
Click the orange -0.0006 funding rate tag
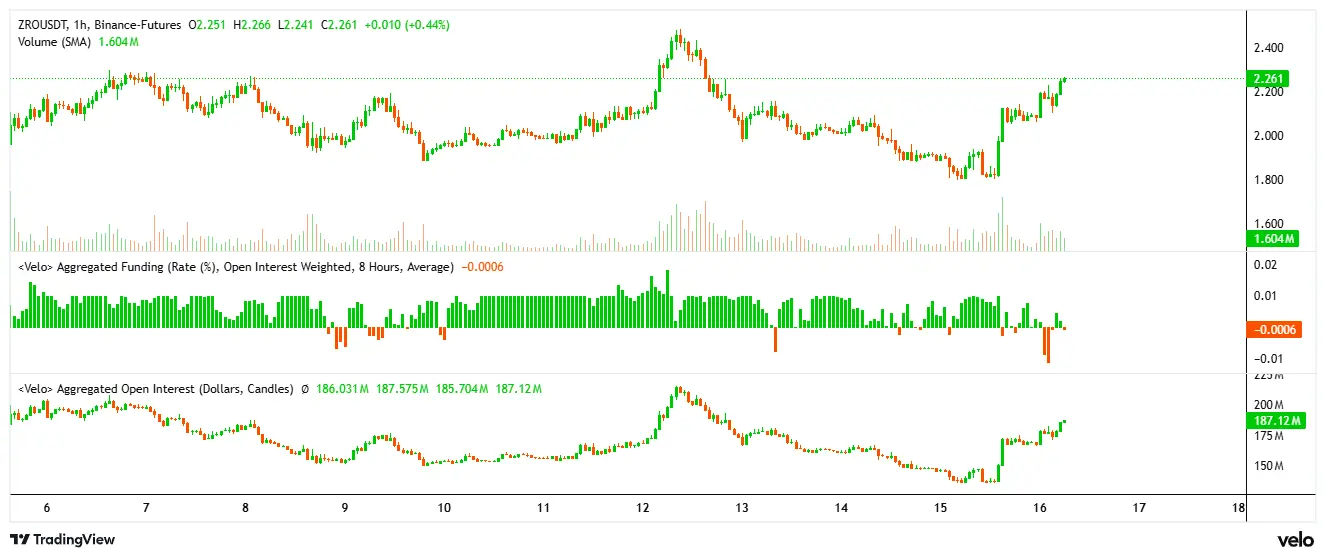tap(1273, 330)
